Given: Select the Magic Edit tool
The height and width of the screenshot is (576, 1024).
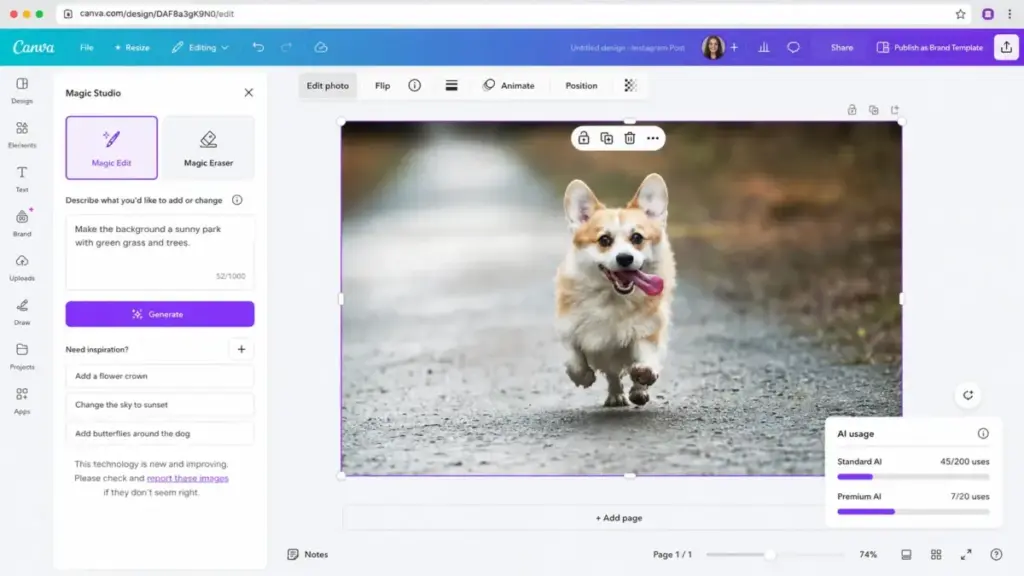Looking at the screenshot, I should pyautogui.click(x=112, y=148).
